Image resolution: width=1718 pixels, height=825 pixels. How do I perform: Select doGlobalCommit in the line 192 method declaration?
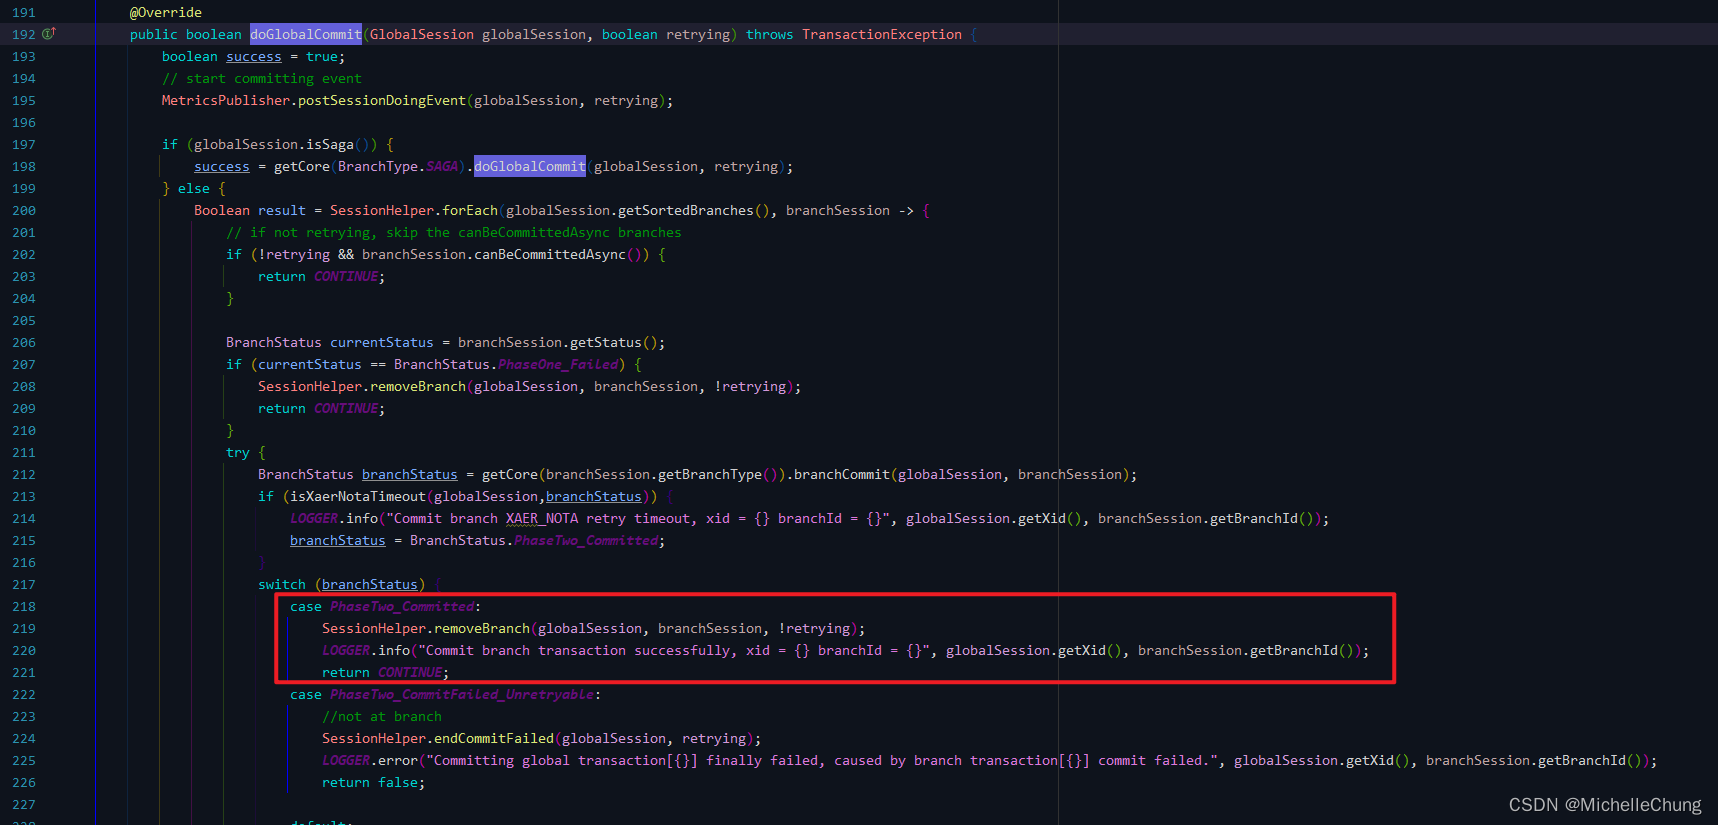(306, 34)
